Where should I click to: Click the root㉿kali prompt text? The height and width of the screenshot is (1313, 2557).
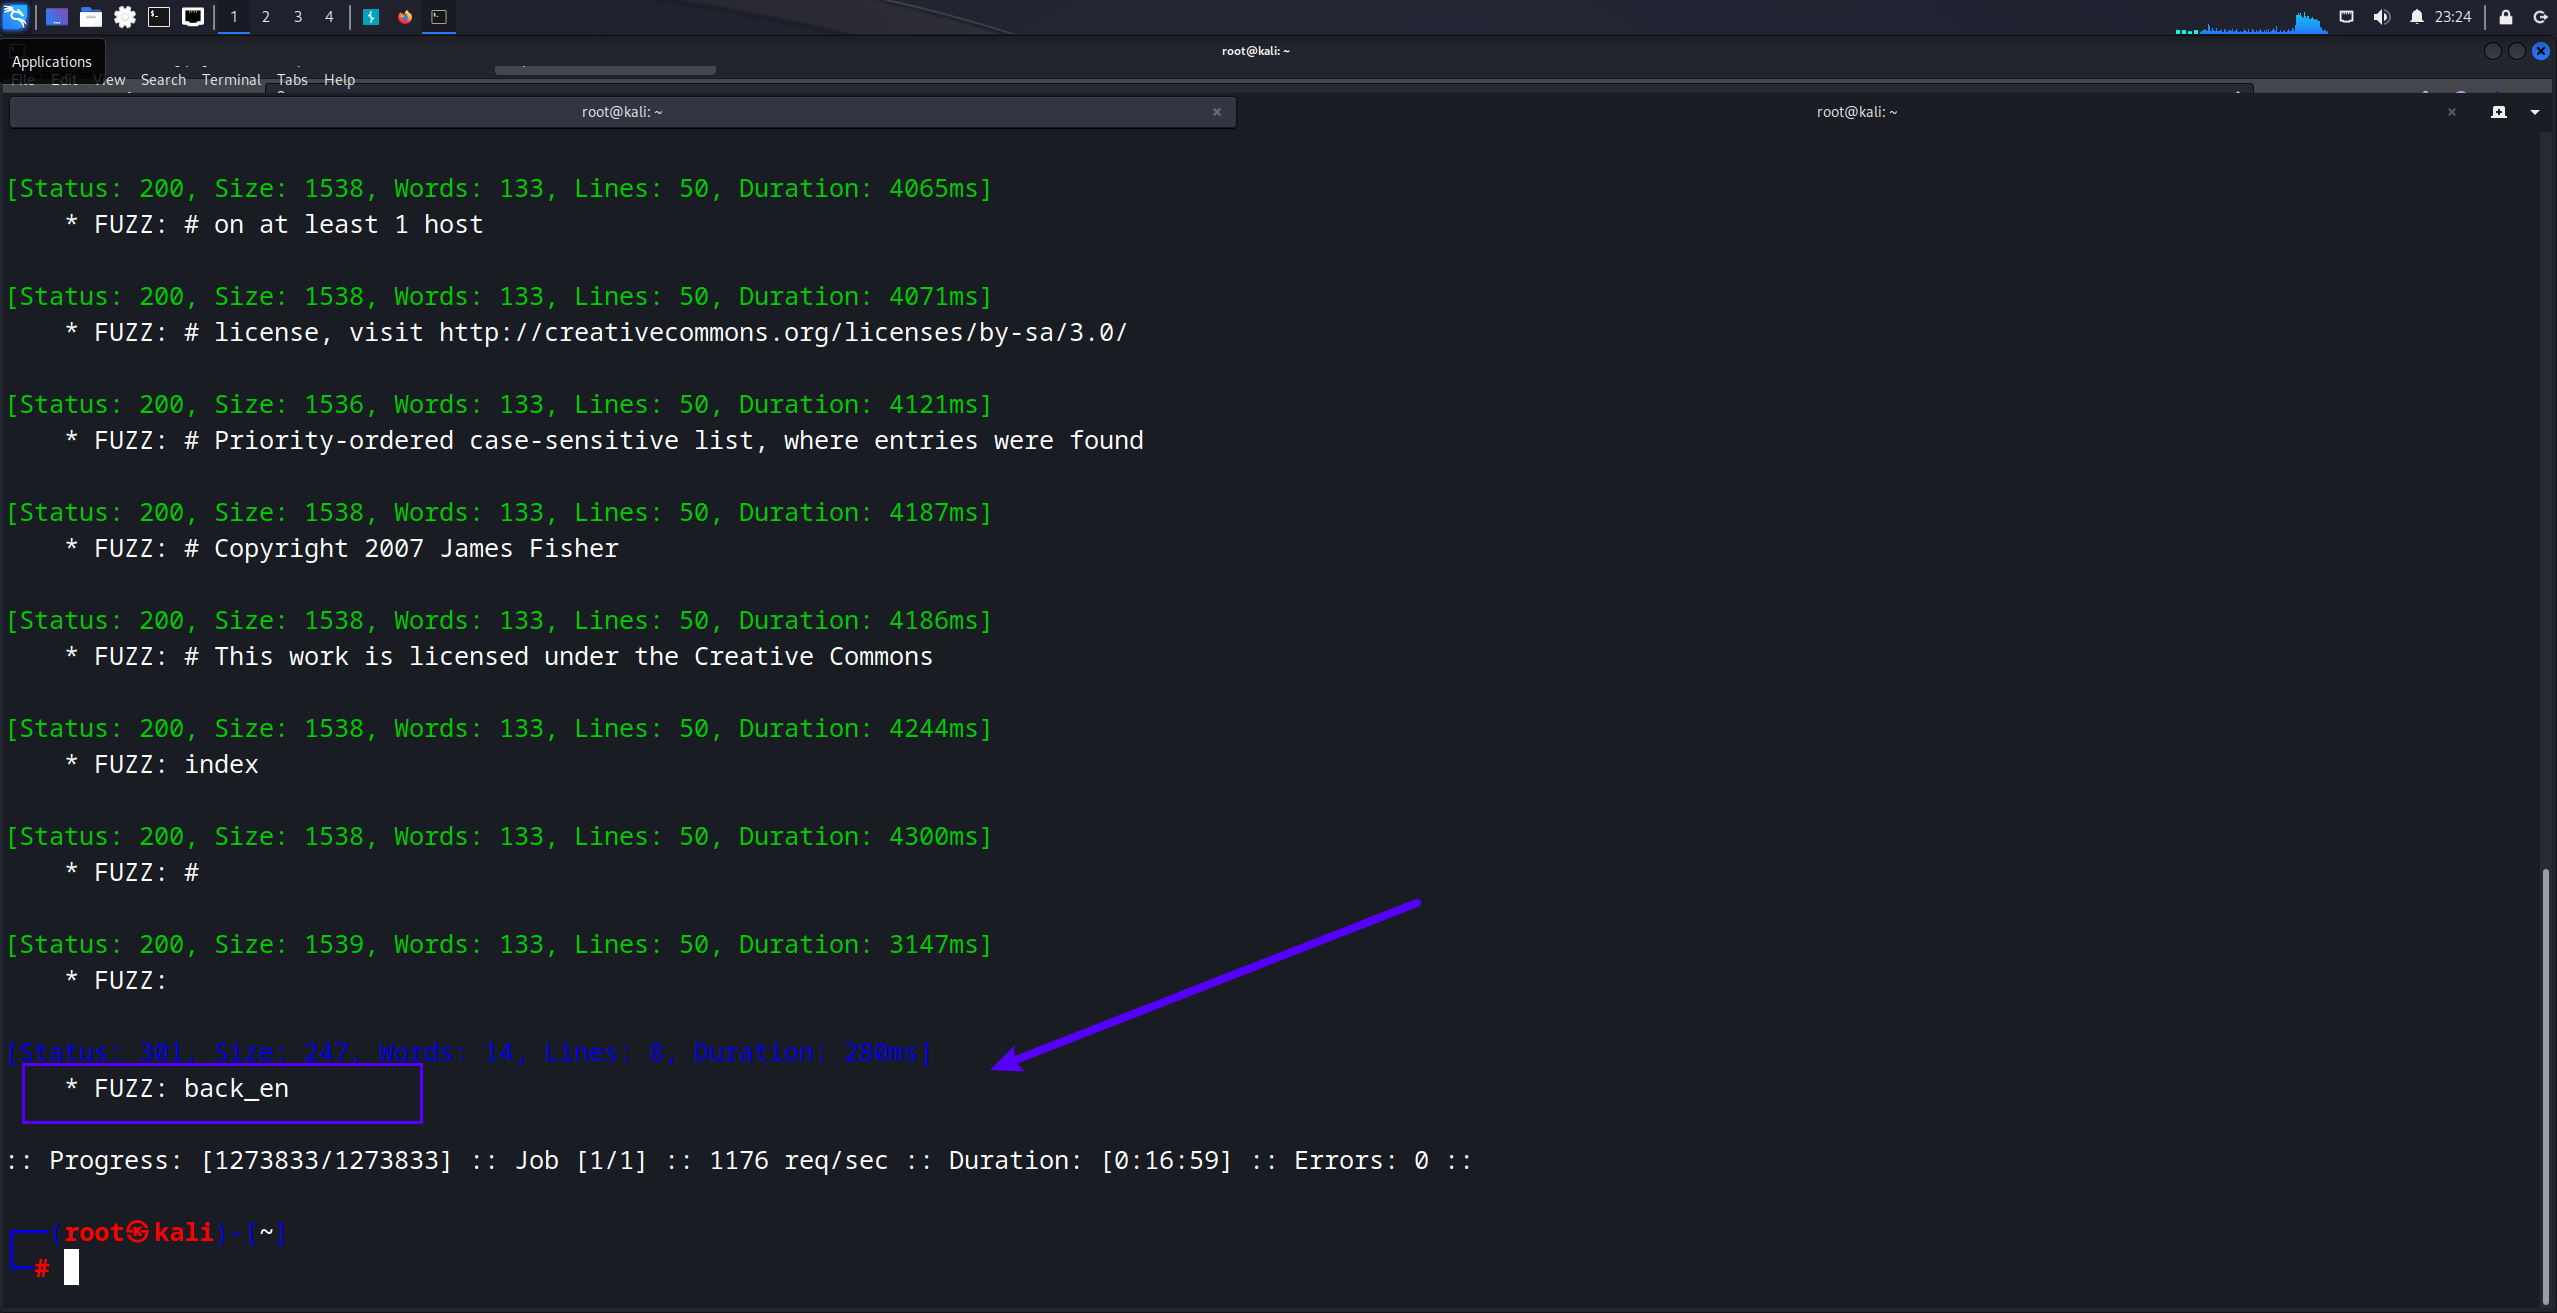[x=139, y=1233]
